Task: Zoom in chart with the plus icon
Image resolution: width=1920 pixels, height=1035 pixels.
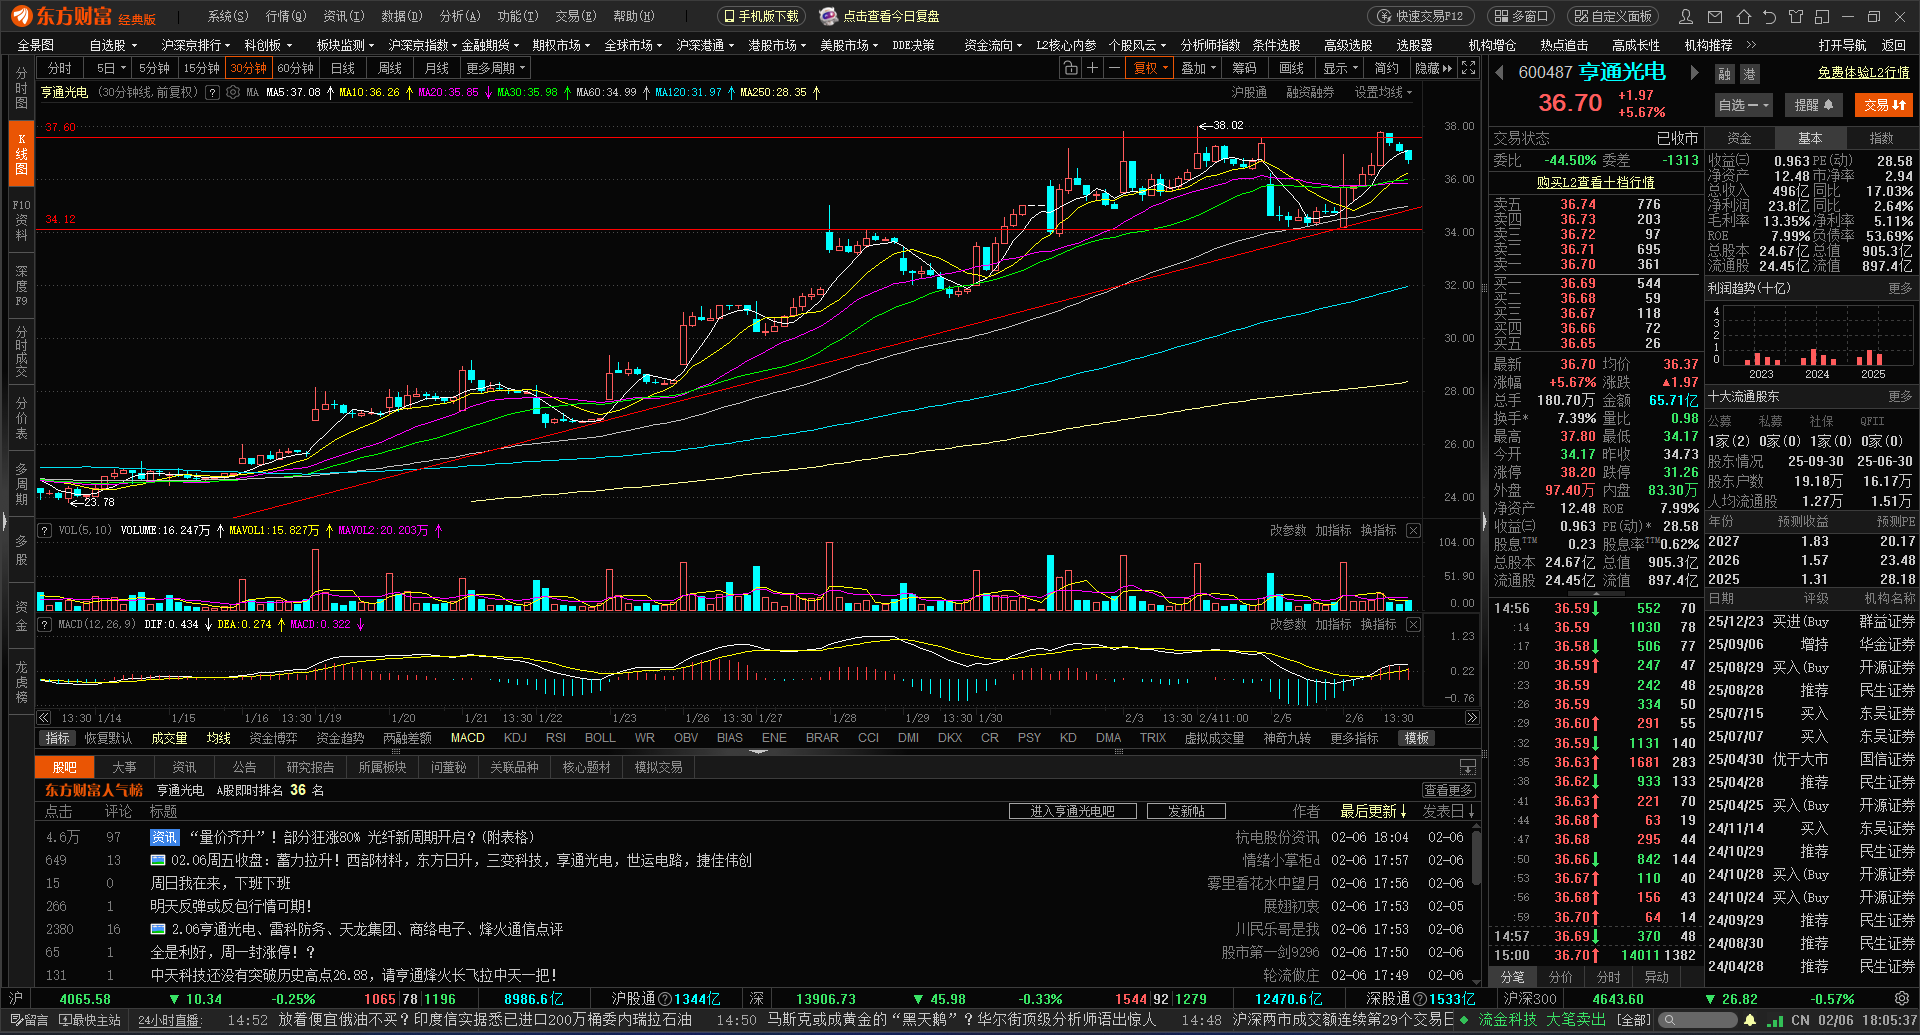Action: tap(1092, 68)
